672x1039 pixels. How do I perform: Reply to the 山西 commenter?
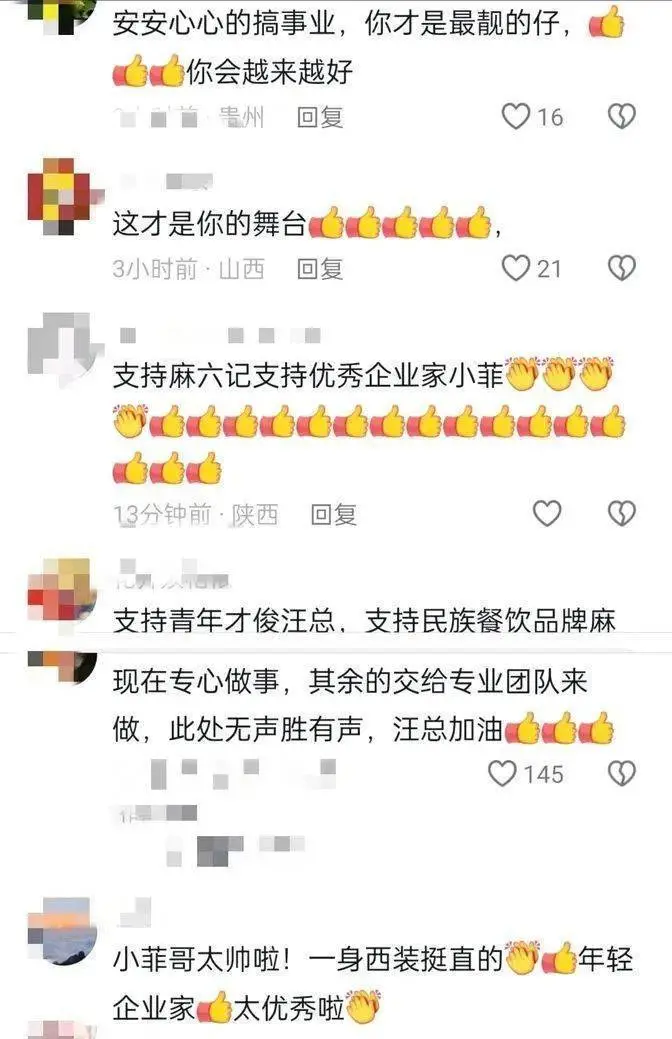(319, 269)
